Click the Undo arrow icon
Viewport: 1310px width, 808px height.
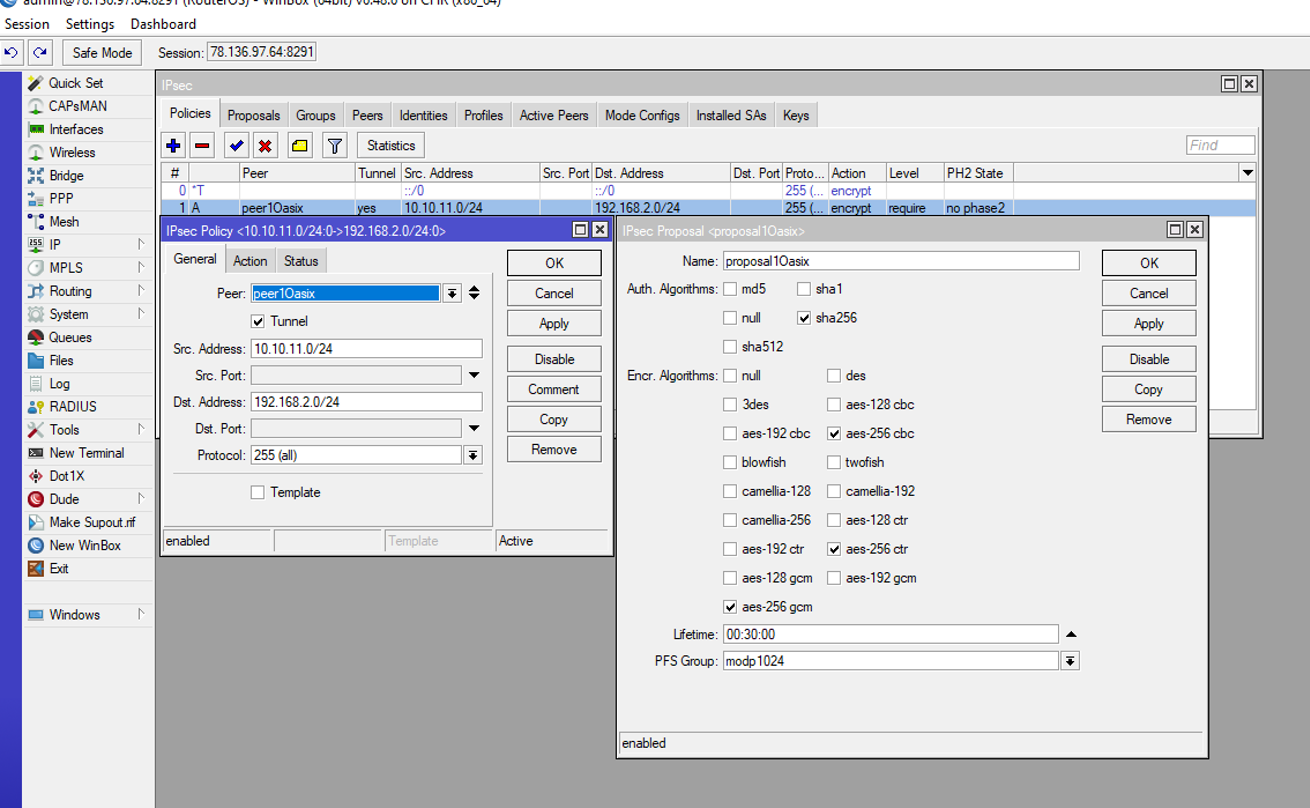click(x=12, y=52)
